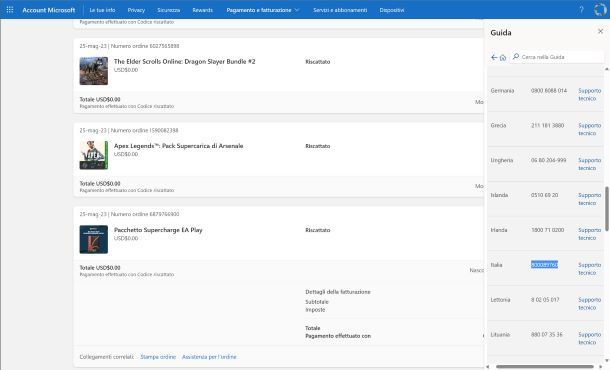Open Supporto tecnico link for Germania

(589, 95)
